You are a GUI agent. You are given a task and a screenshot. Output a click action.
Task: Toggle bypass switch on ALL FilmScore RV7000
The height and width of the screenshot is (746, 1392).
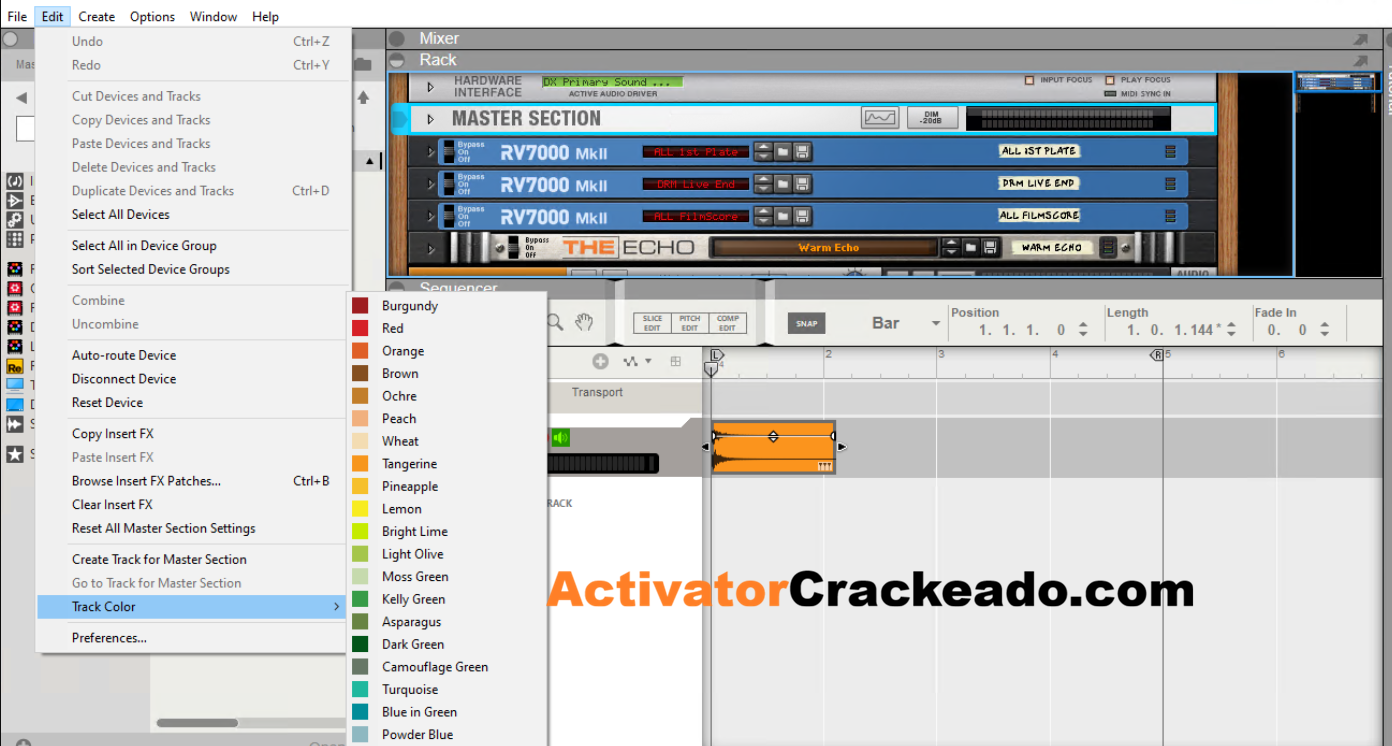click(447, 216)
